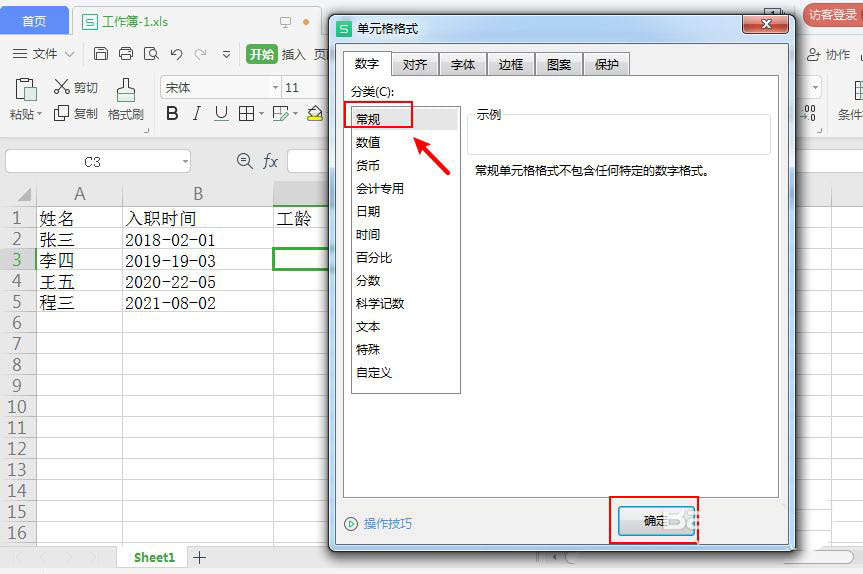Select the 数字 tab in dialog
Image resolution: width=863 pixels, height=574 pixels.
pyautogui.click(x=367, y=63)
